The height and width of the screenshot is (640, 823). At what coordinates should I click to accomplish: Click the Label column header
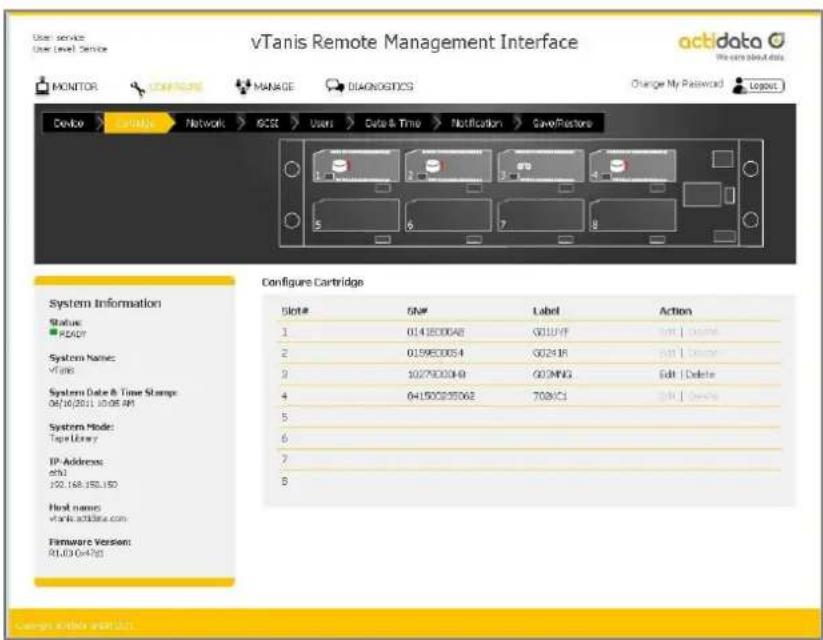[x=546, y=311]
